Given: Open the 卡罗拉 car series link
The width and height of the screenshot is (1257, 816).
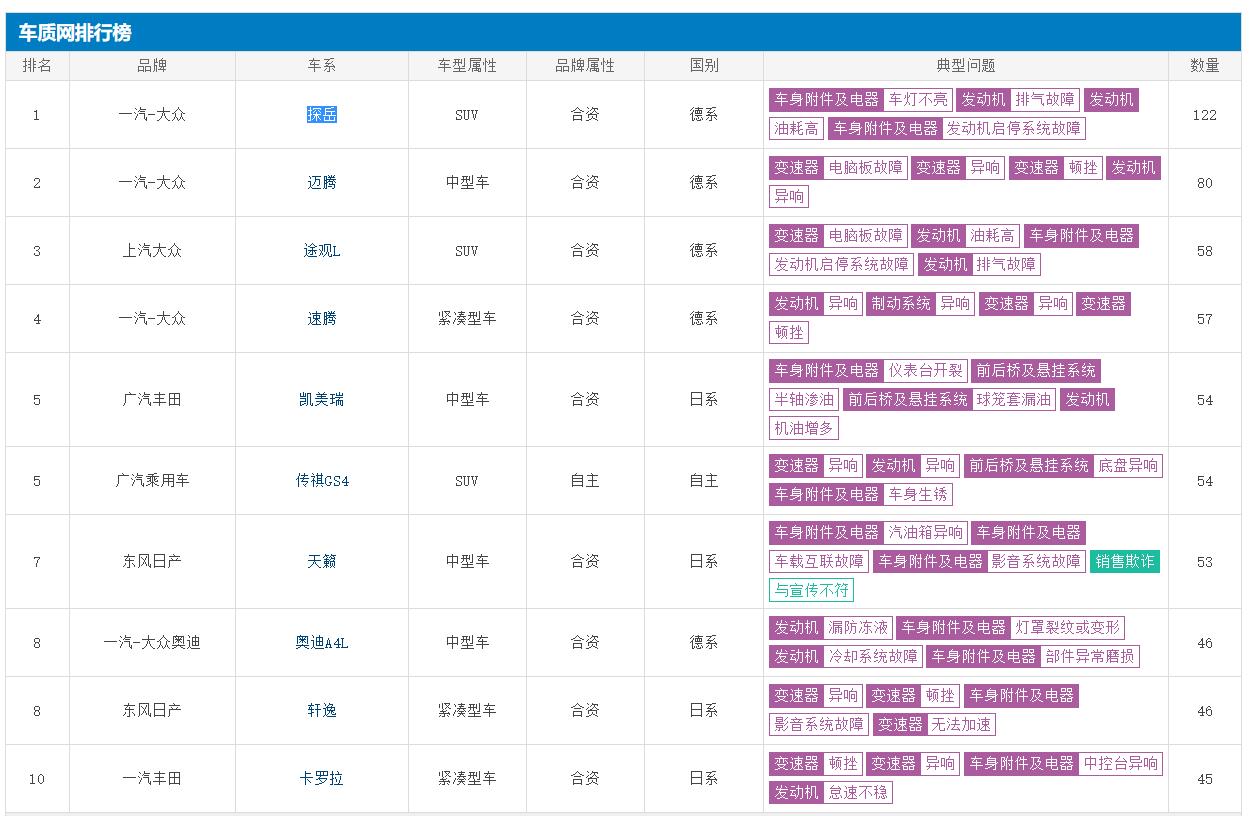Looking at the screenshot, I should click(322, 779).
